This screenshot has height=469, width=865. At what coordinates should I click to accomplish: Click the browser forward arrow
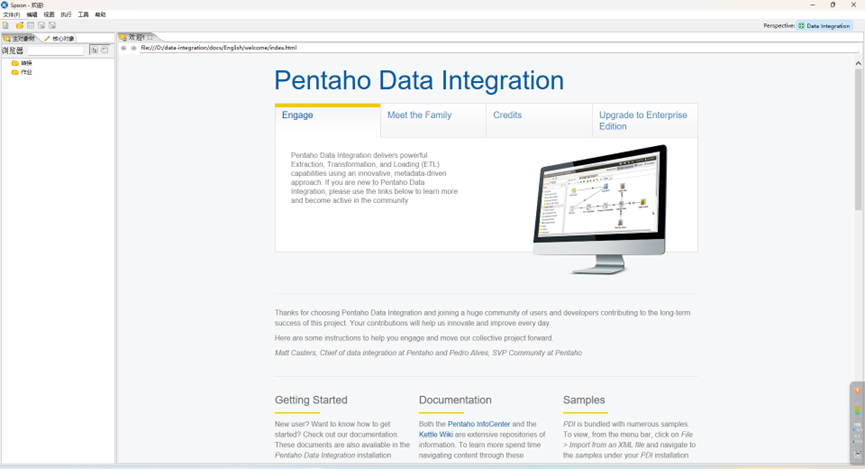tap(134, 48)
